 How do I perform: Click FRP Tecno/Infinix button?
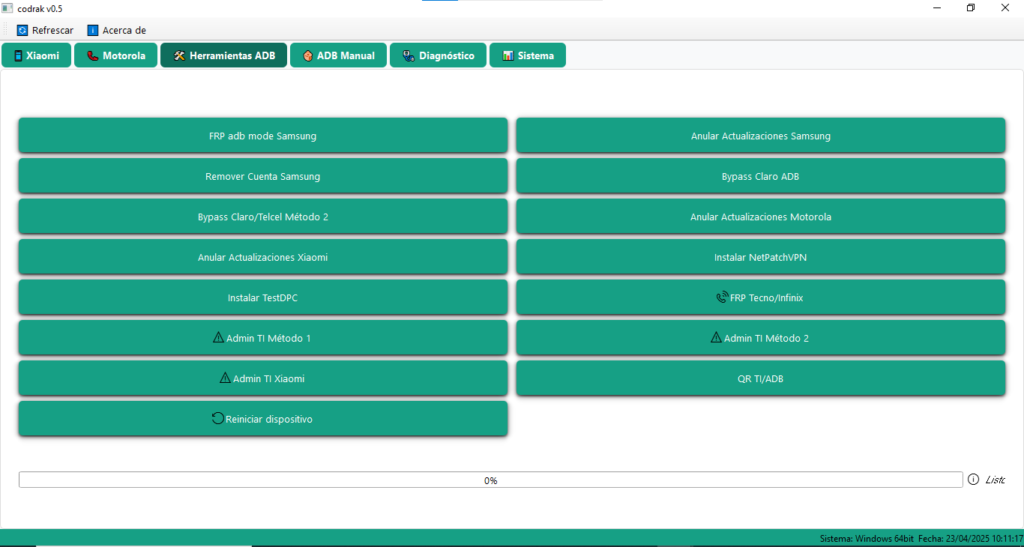[x=760, y=298]
